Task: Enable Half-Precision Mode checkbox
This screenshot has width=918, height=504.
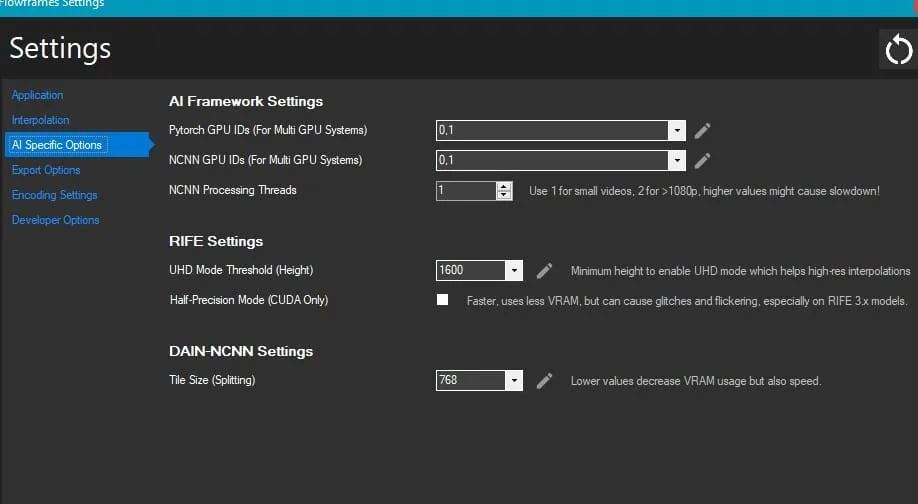Action: (x=443, y=300)
